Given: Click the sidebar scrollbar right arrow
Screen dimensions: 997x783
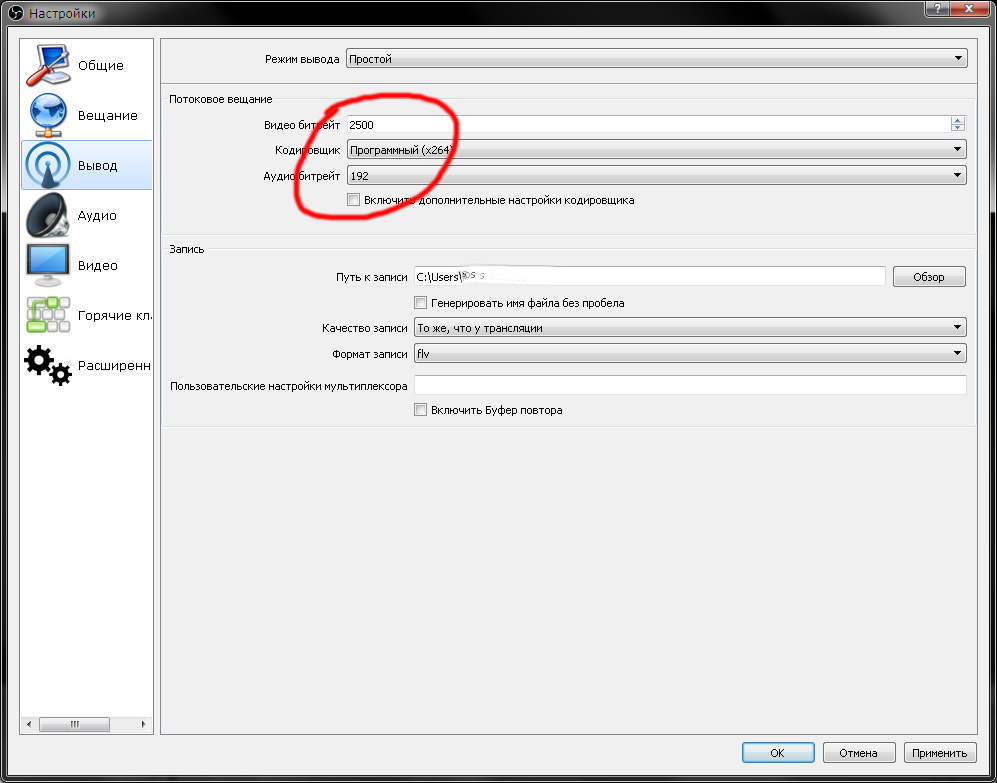Looking at the screenshot, I should [144, 724].
